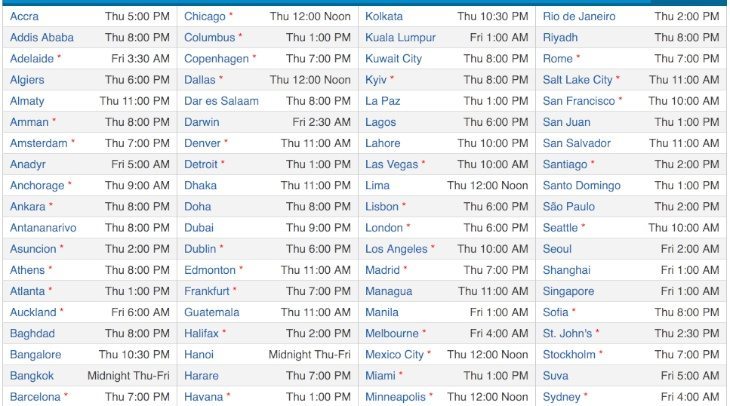Select the Dar es Salaam link
The width and height of the screenshot is (730, 406).
coord(221,101)
